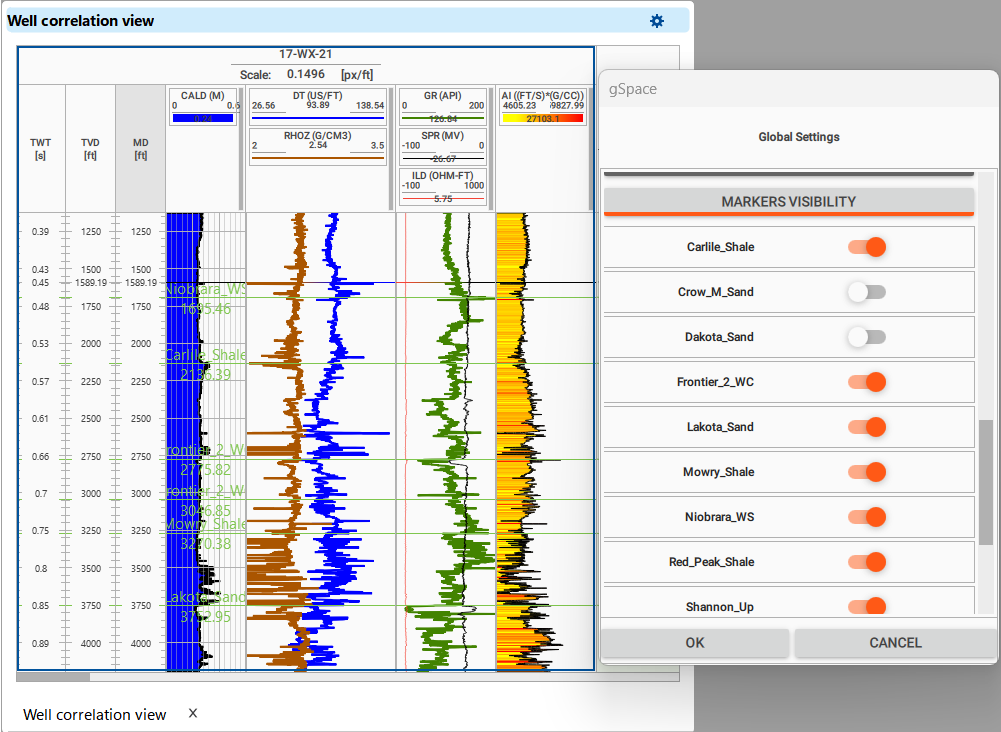1001x732 pixels.
Task: Close the Well correlation view tab
Action: 193,713
